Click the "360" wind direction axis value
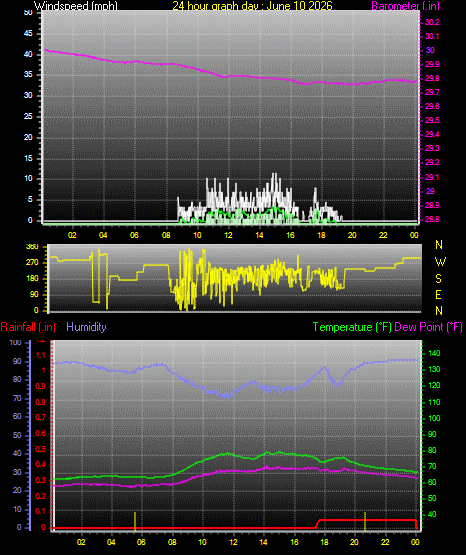Screen dimensions: 466x555 click(32, 247)
